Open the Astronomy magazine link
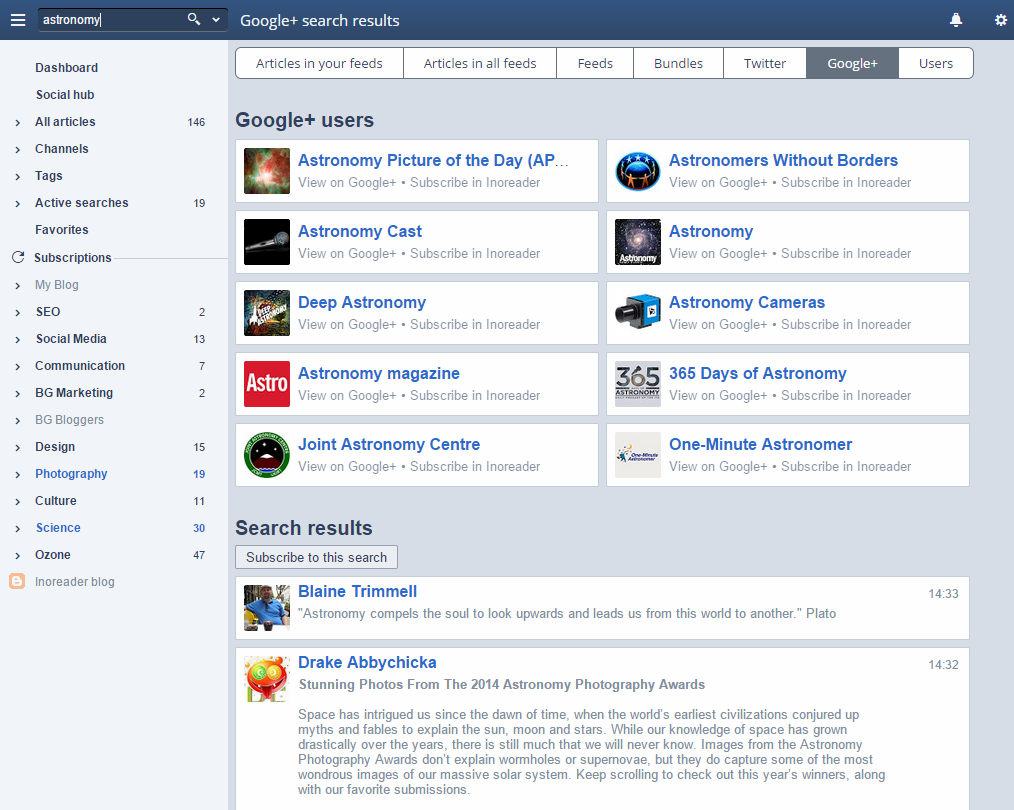Screen dimensions: 1014x810 click(379, 374)
